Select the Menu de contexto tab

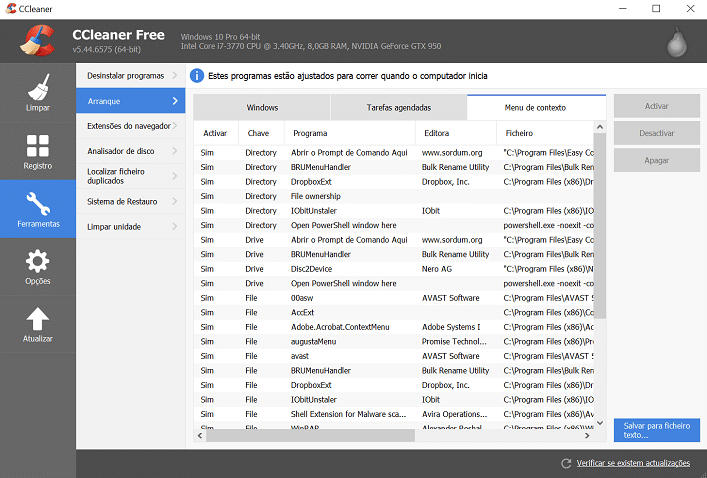536,107
